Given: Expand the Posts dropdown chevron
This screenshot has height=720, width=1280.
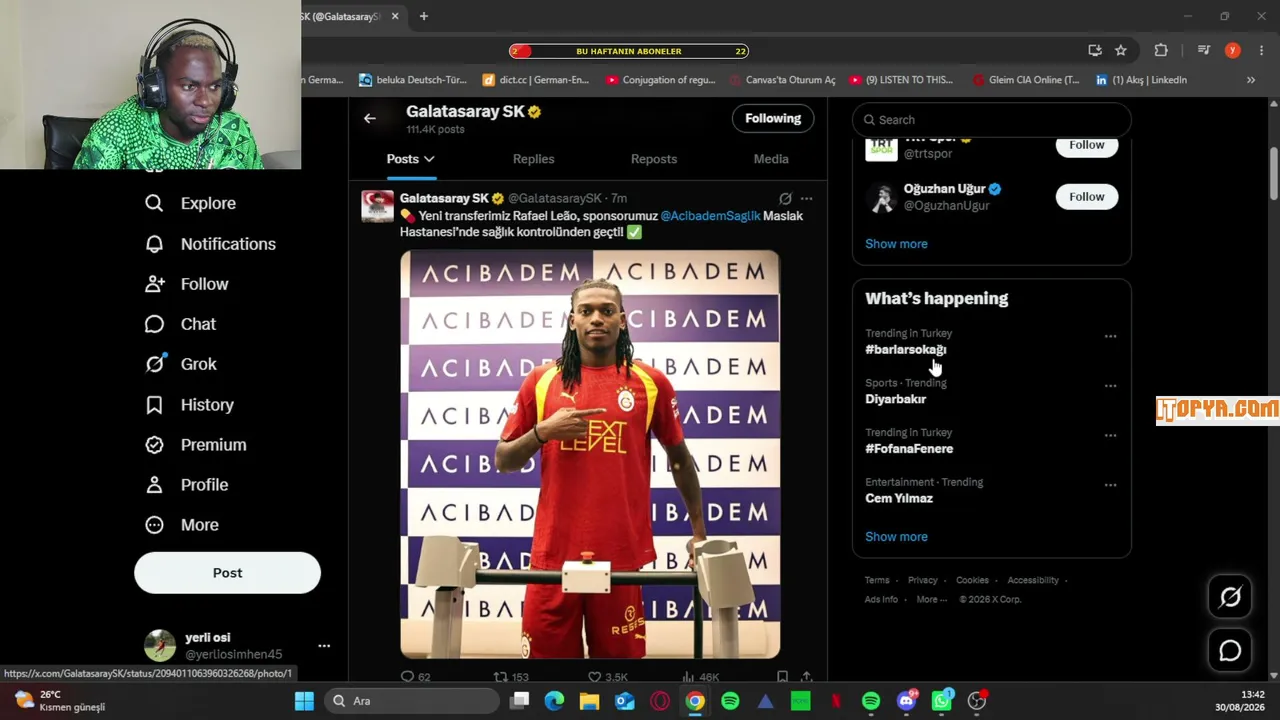Looking at the screenshot, I should click(429, 159).
